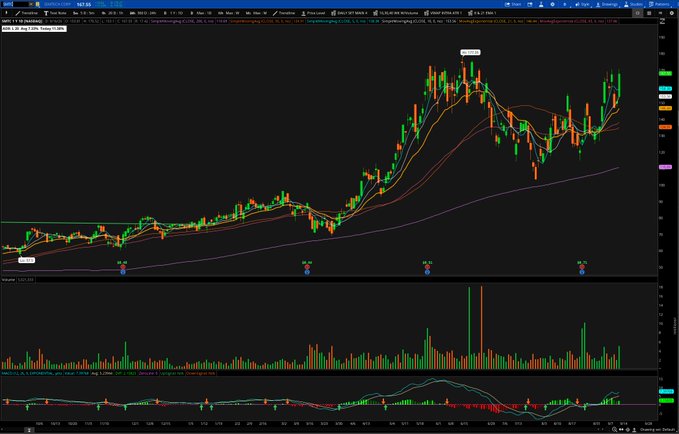Image resolution: width=679 pixels, height=434 pixels.
Task: Click the Volume subgraph label
Action: (x=8, y=280)
